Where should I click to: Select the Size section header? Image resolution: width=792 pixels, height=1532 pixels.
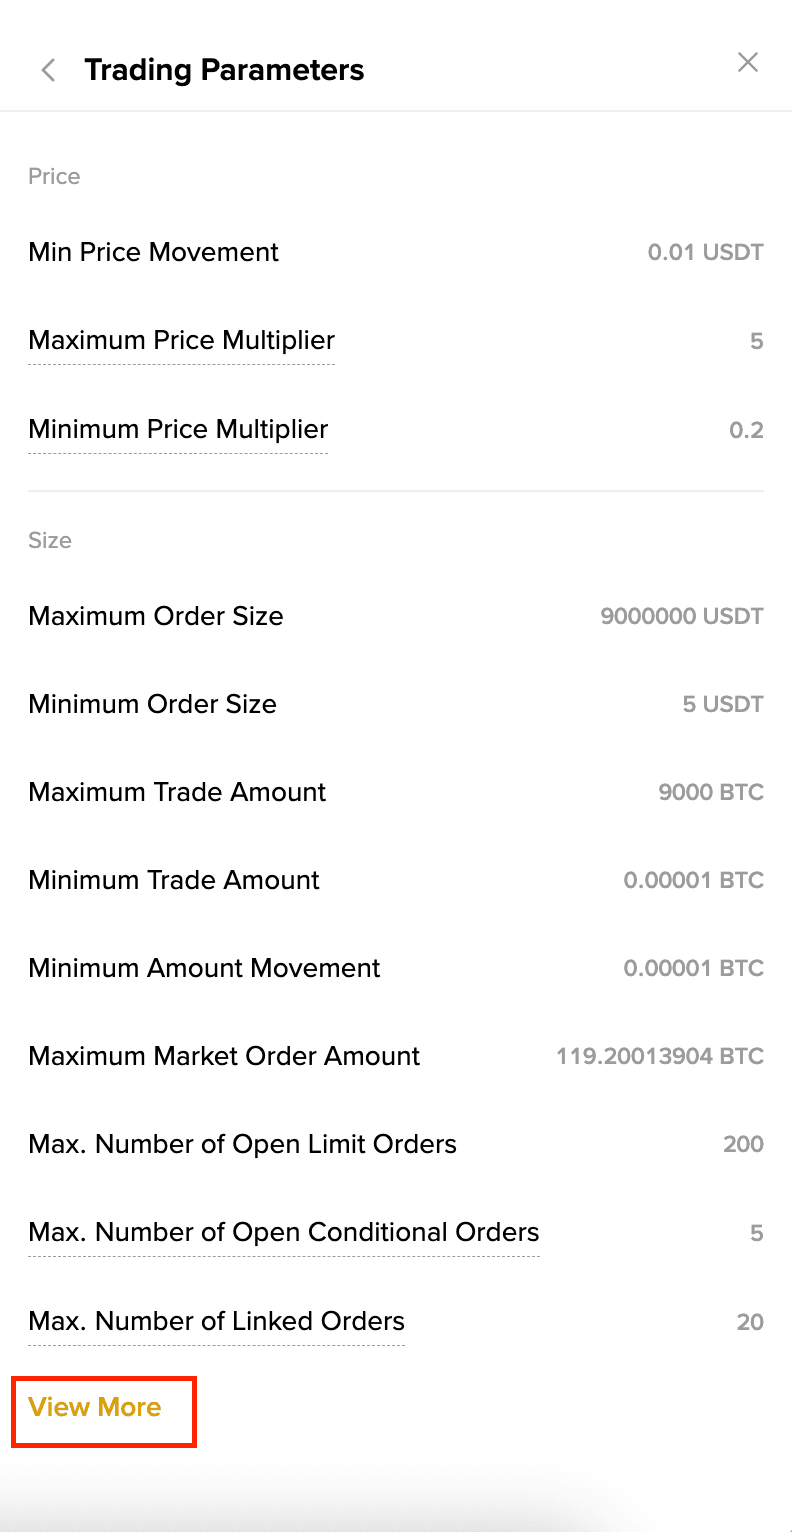coord(50,540)
